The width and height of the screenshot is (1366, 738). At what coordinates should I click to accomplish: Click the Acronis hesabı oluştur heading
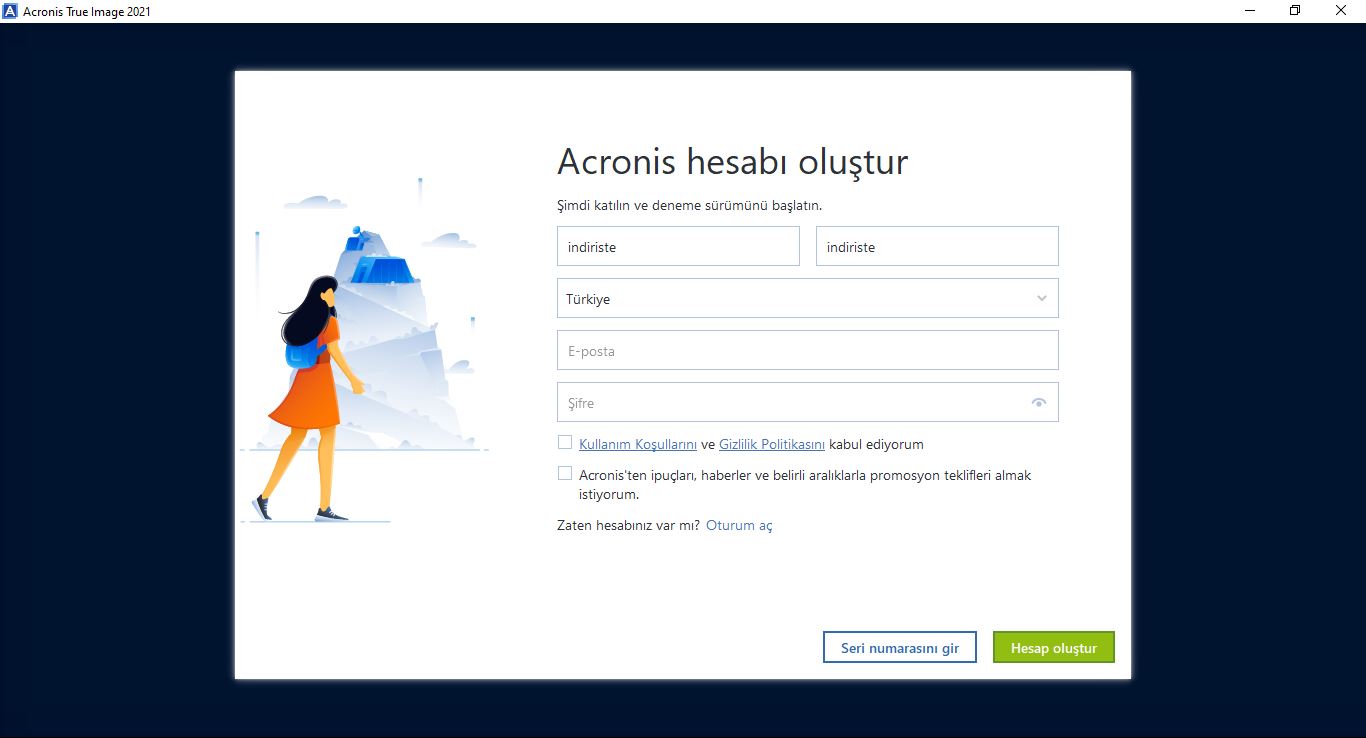click(x=732, y=162)
